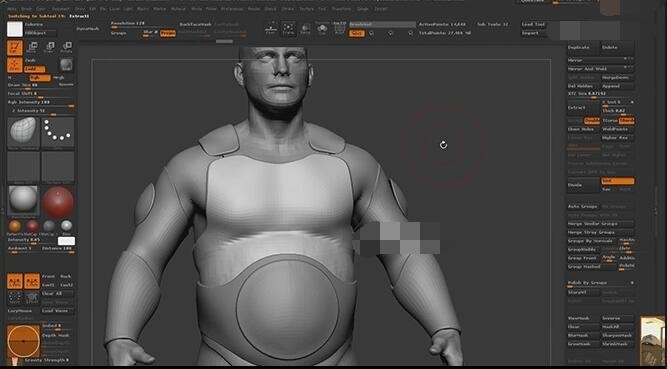Click the Duplicate subtool button
This screenshot has height=369, width=667.
(583, 48)
